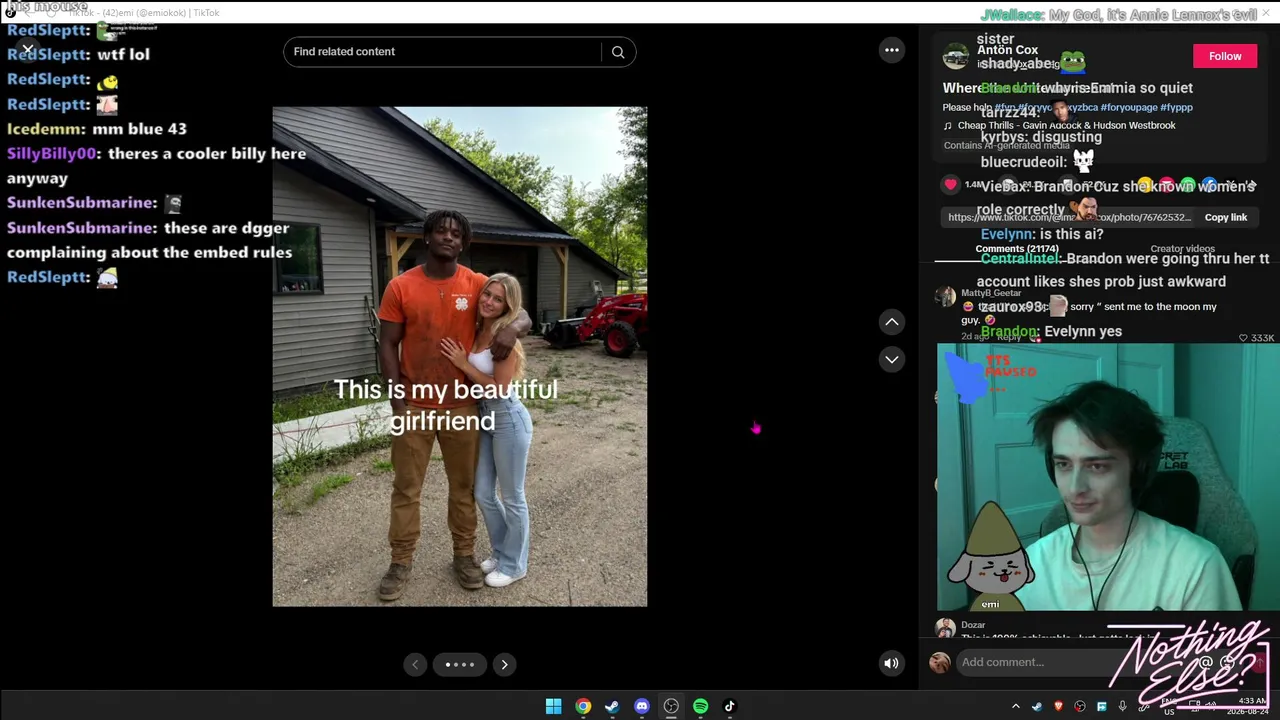Image resolution: width=1280 pixels, height=720 pixels.
Task: Show the next photo in the carousel
Action: coord(504,664)
